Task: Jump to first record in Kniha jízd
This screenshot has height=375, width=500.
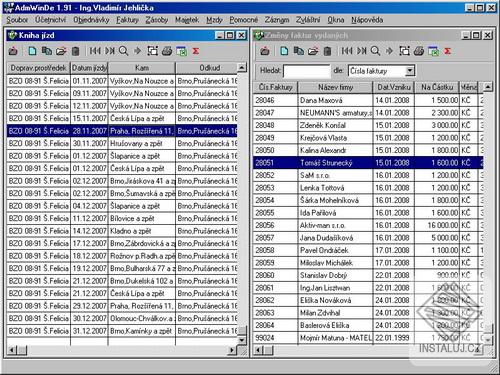Action: [x=95, y=51]
